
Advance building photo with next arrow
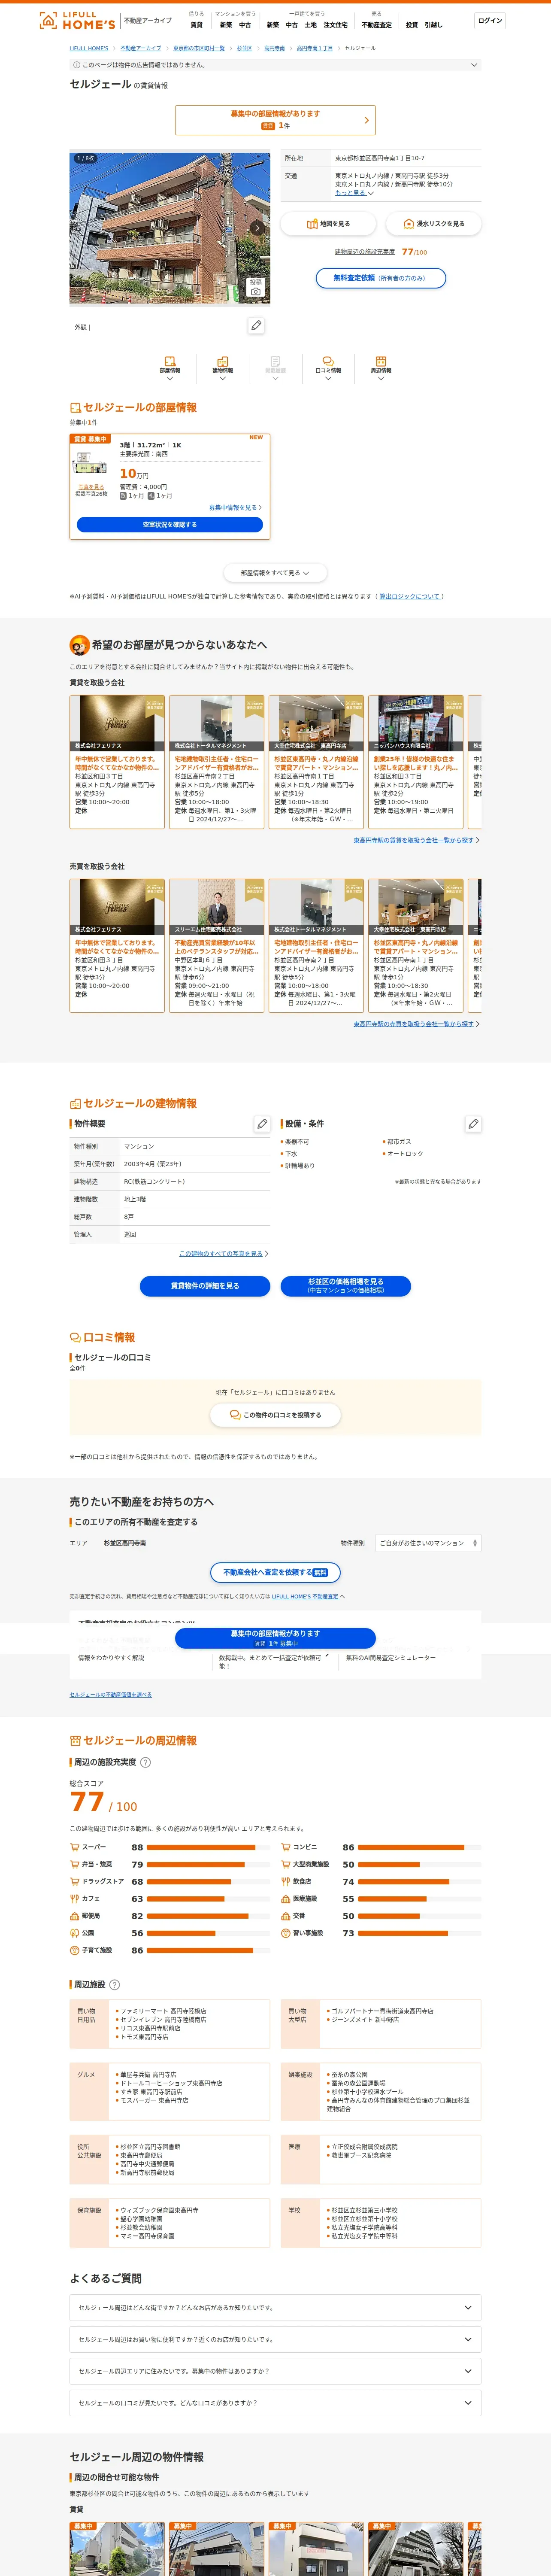point(257,228)
